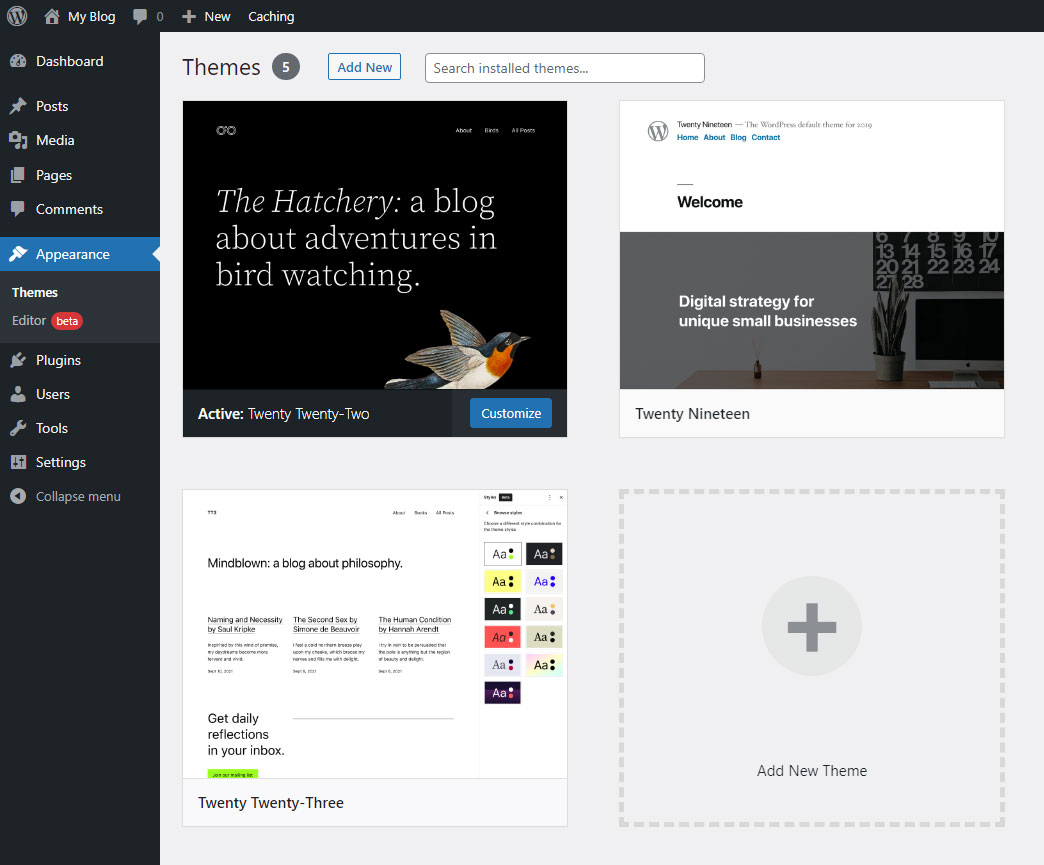Click the red beta badge
The height and width of the screenshot is (865, 1044).
[67, 321]
